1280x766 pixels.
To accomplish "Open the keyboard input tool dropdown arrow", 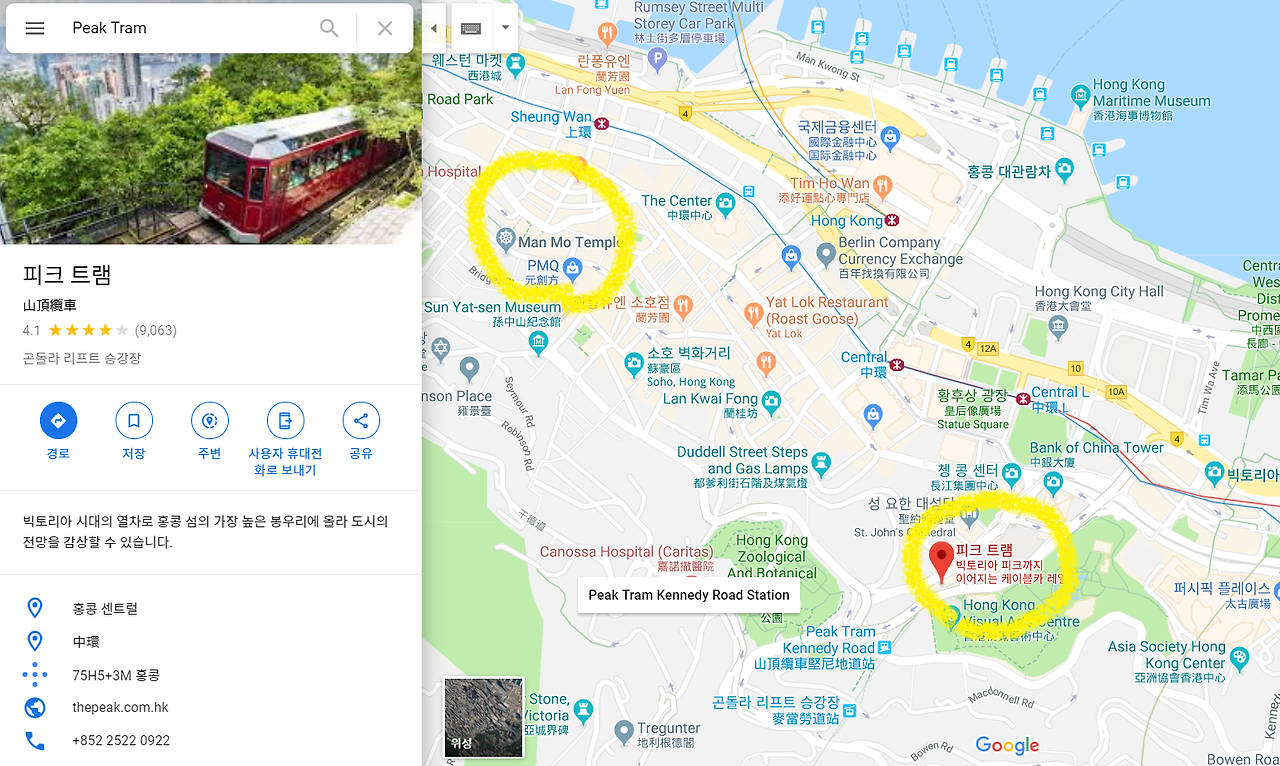I will coord(505,28).
